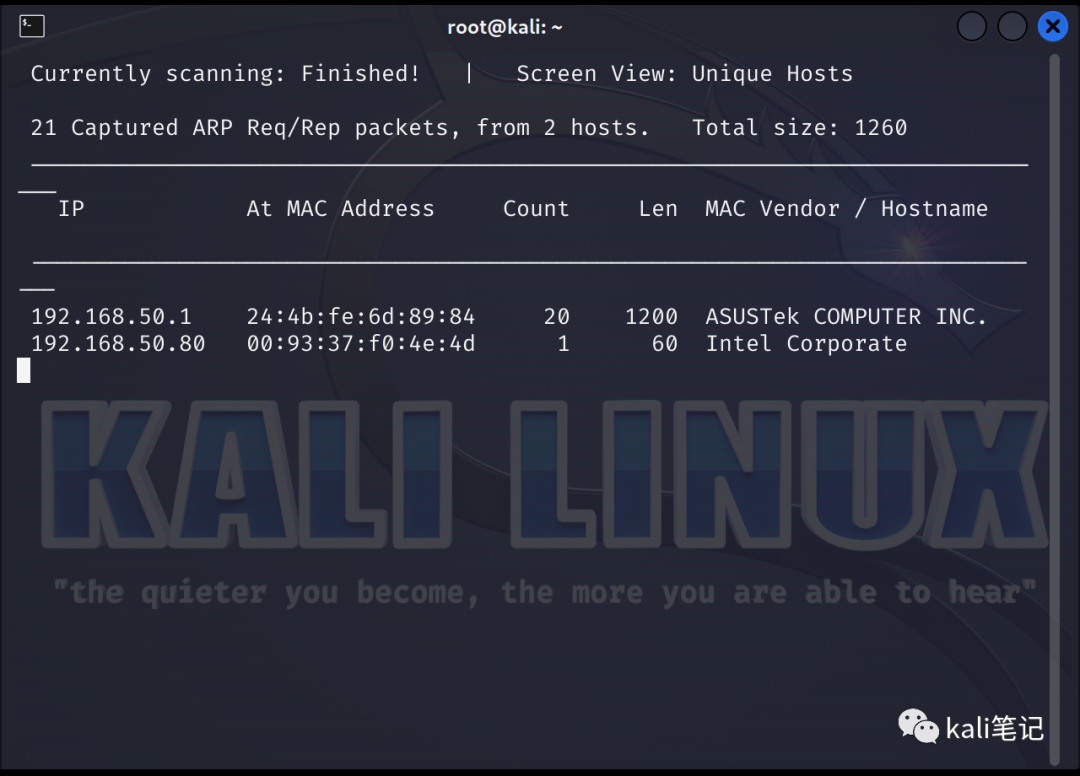Select IP address 192.168.50.1
Screen dimensions: 1080x776
coord(112,317)
